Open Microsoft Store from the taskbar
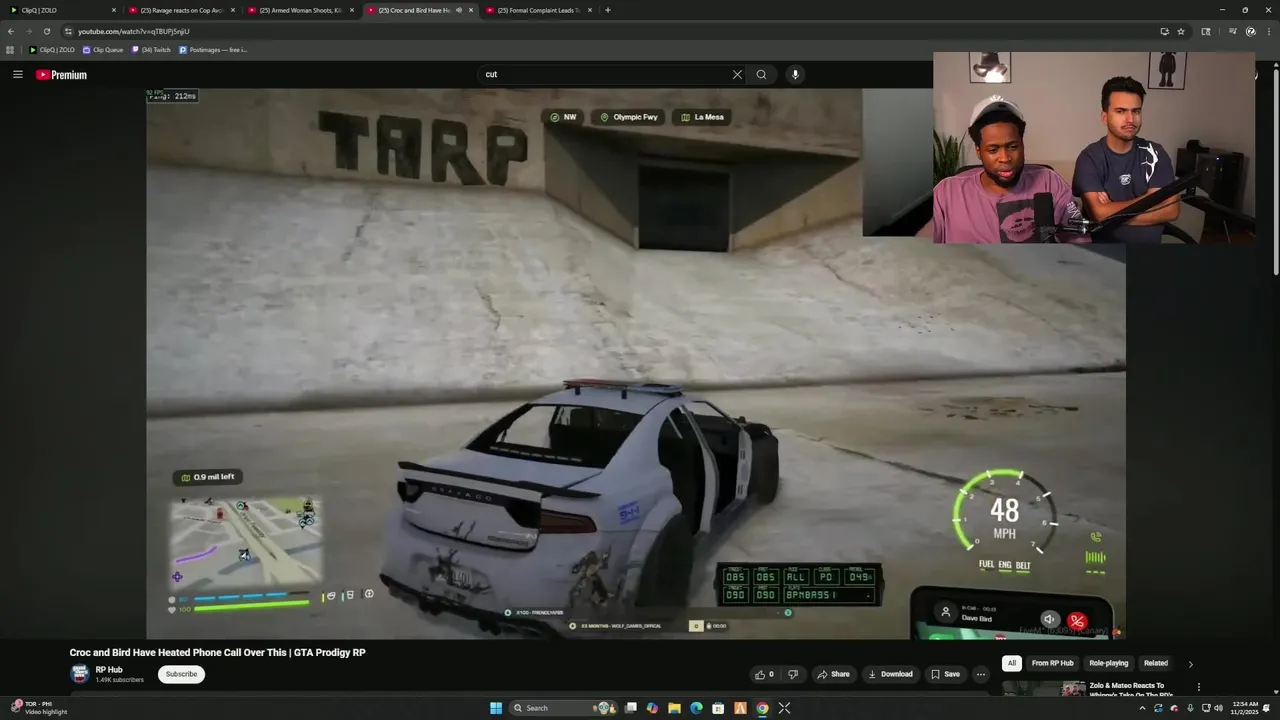This screenshot has height=720, width=1280. pyautogui.click(x=718, y=708)
